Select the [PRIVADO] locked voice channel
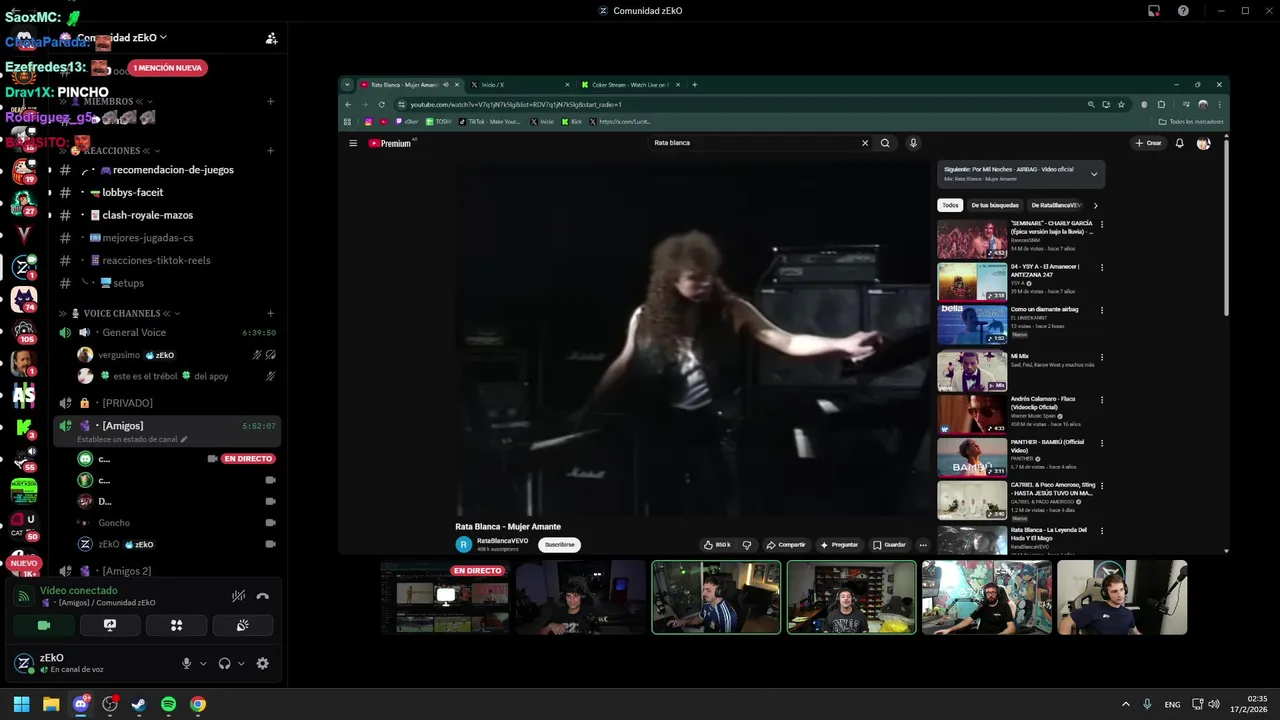This screenshot has height=720, width=1280. (x=167, y=403)
